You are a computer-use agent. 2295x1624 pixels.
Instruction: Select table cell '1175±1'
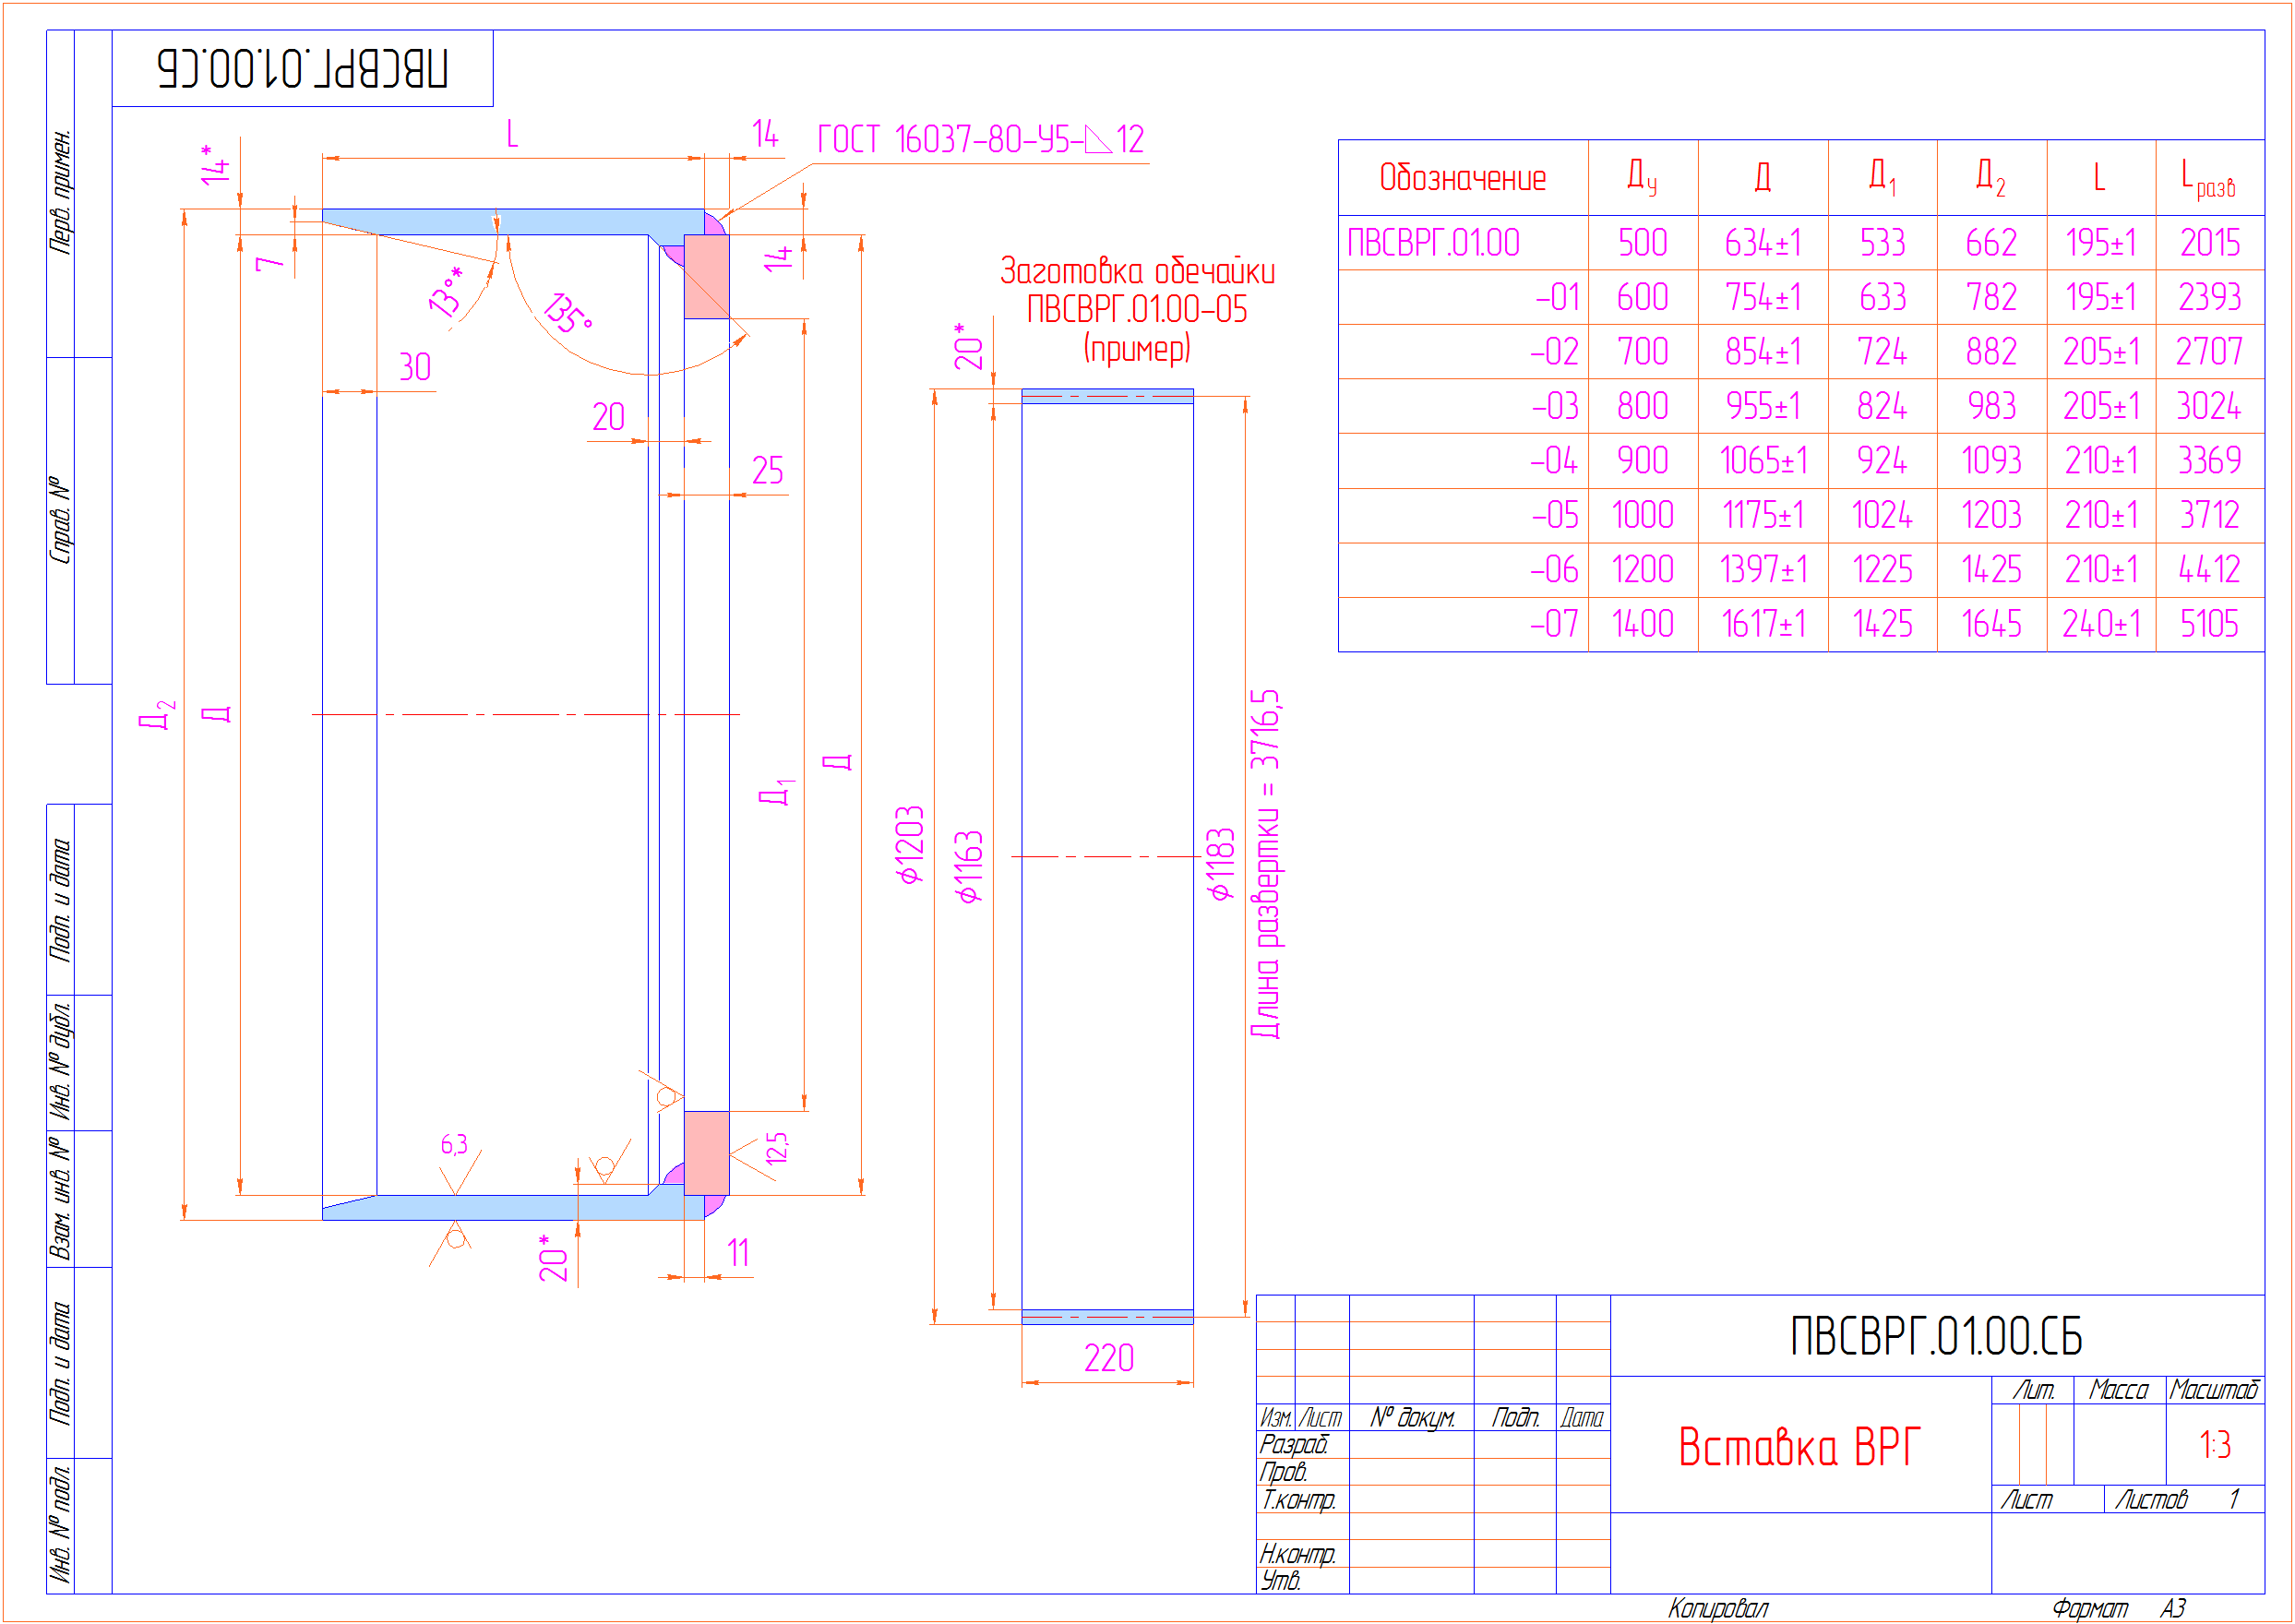click(x=1763, y=516)
